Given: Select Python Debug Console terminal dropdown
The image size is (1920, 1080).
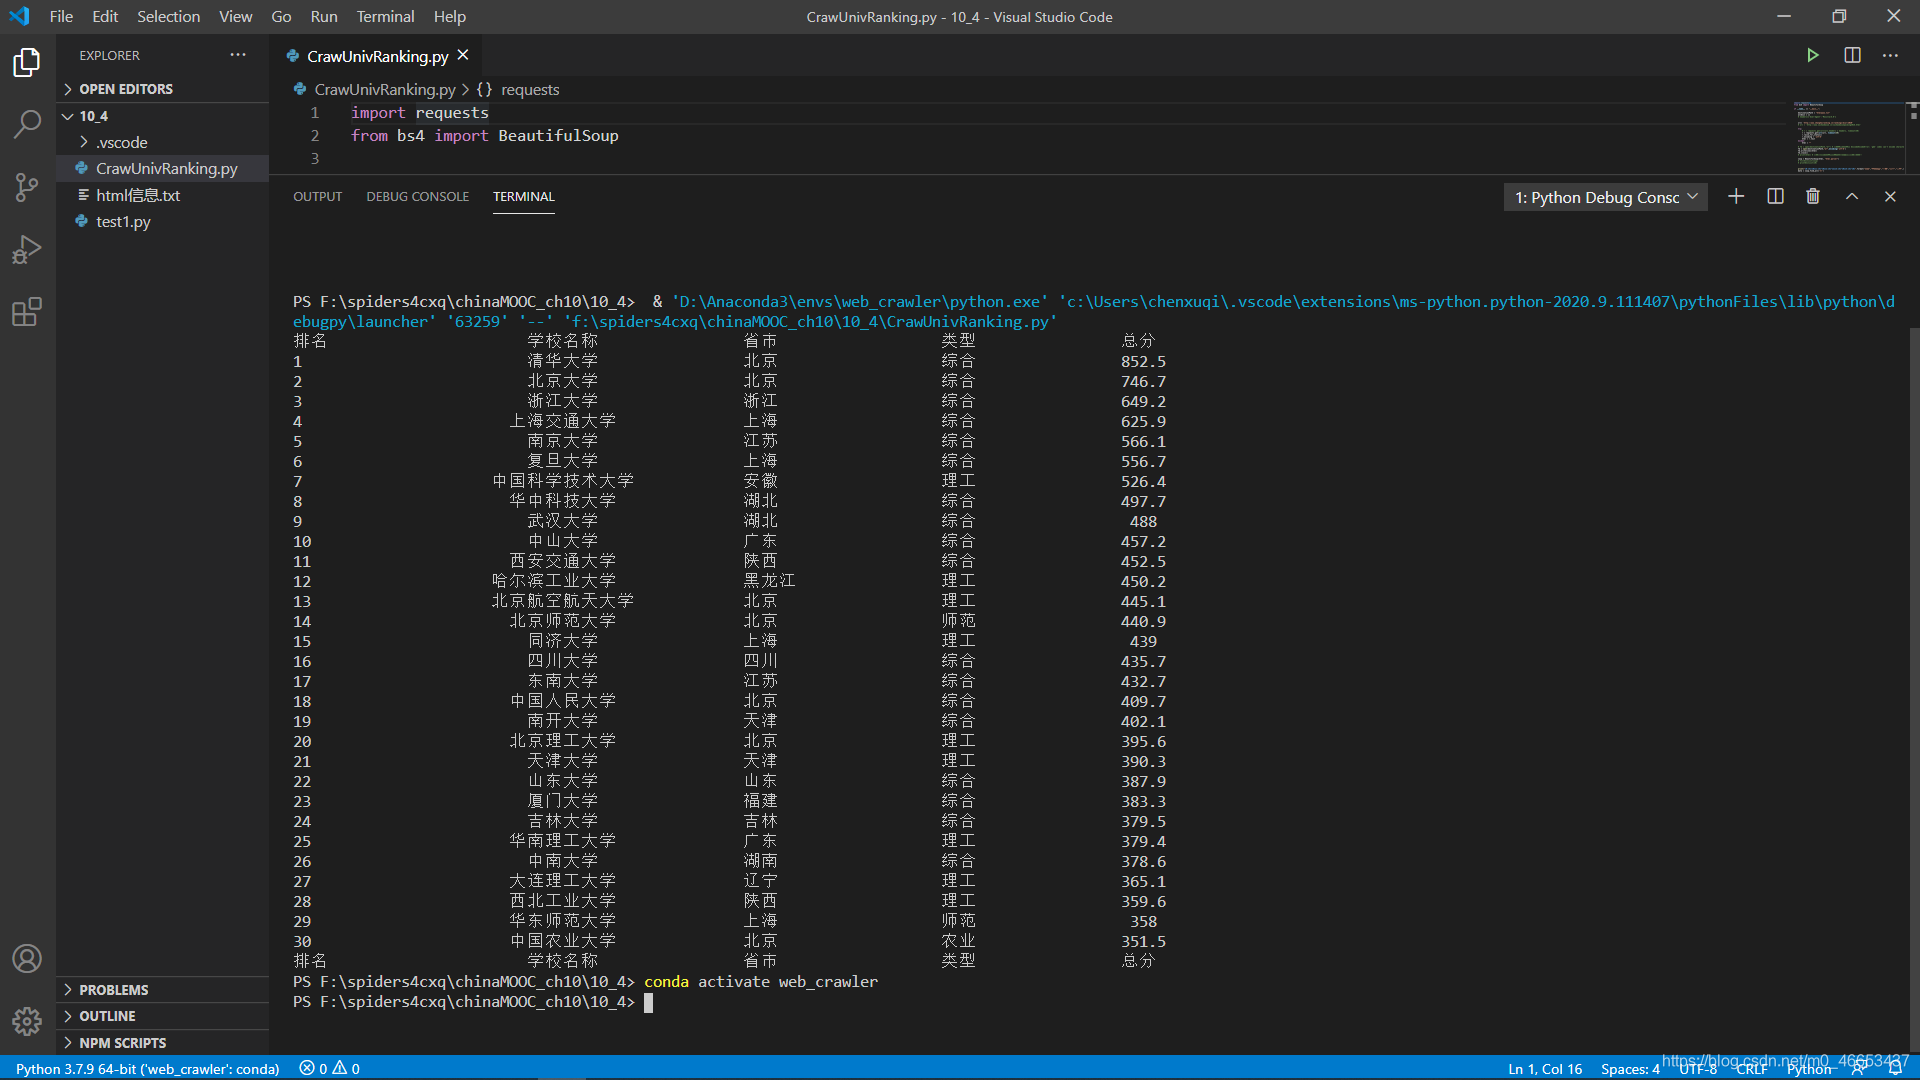Looking at the screenshot, I should click(x=1606, y=197).
